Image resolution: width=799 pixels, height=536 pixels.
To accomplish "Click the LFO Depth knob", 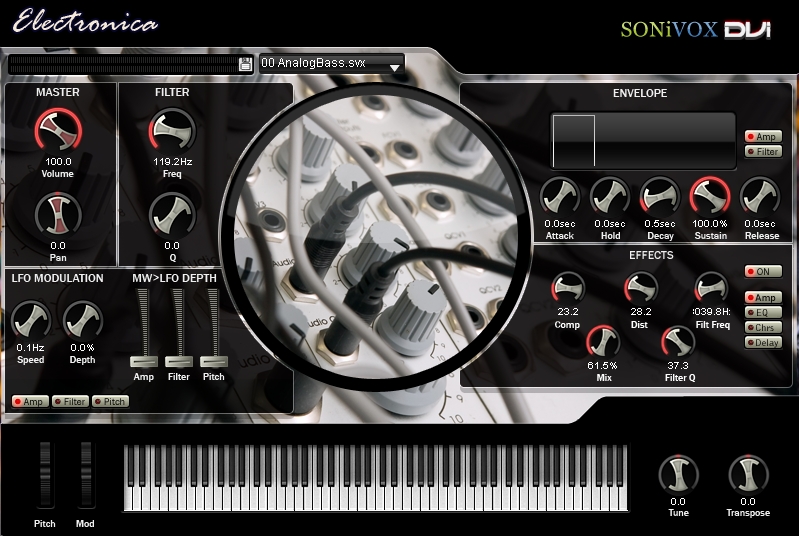I will point(83,320).
